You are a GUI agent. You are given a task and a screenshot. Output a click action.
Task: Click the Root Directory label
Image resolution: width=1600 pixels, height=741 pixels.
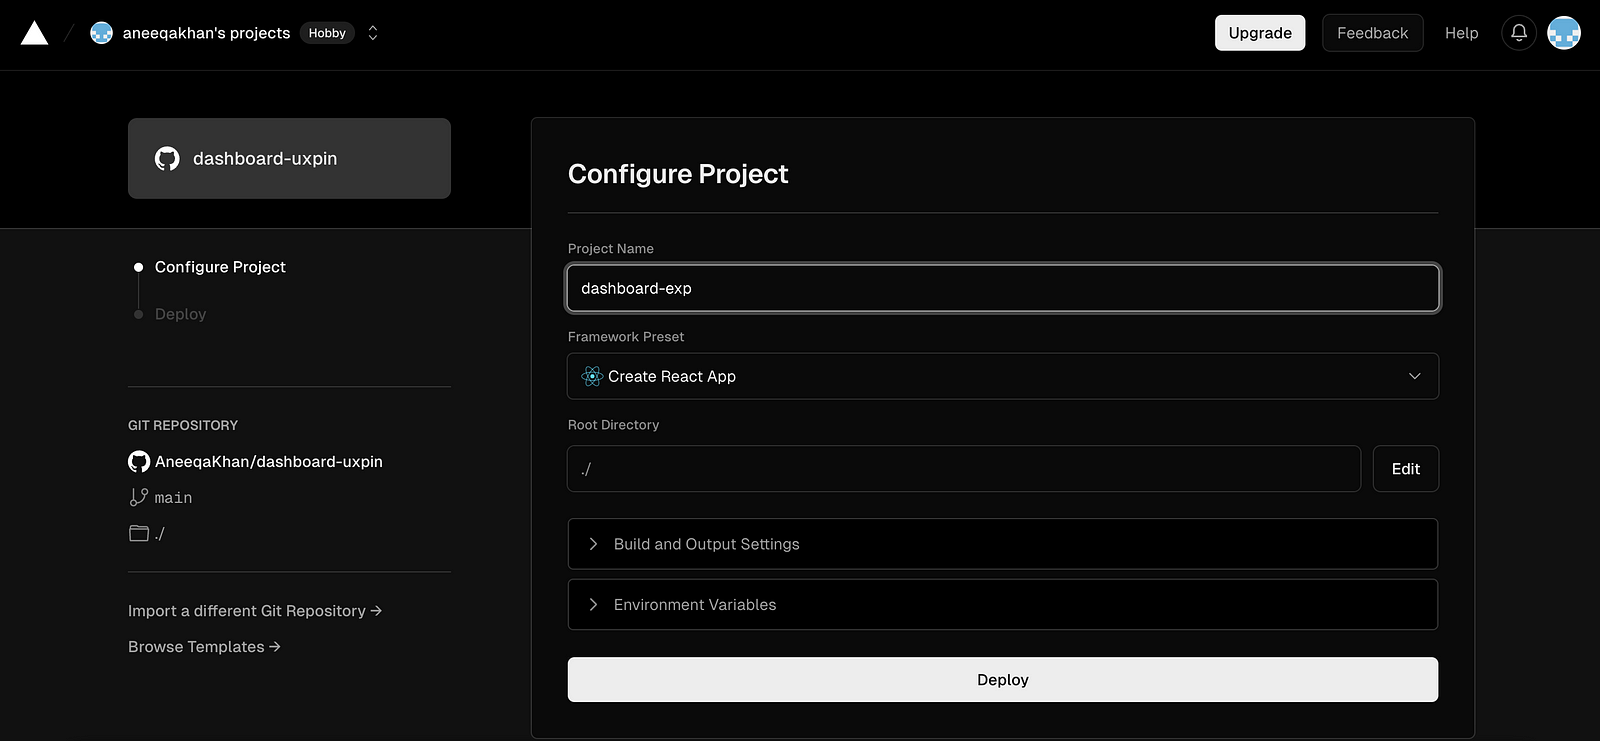(613, 425)
